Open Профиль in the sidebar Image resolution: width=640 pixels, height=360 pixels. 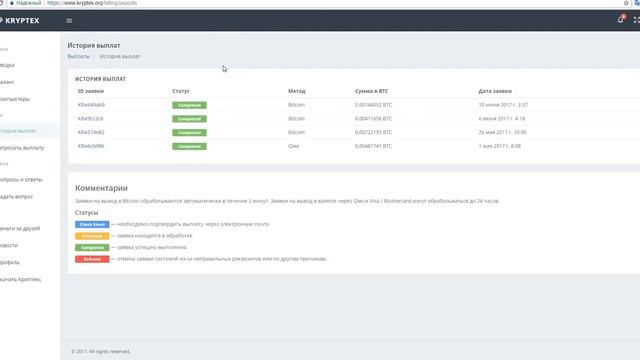click(10, 262)
